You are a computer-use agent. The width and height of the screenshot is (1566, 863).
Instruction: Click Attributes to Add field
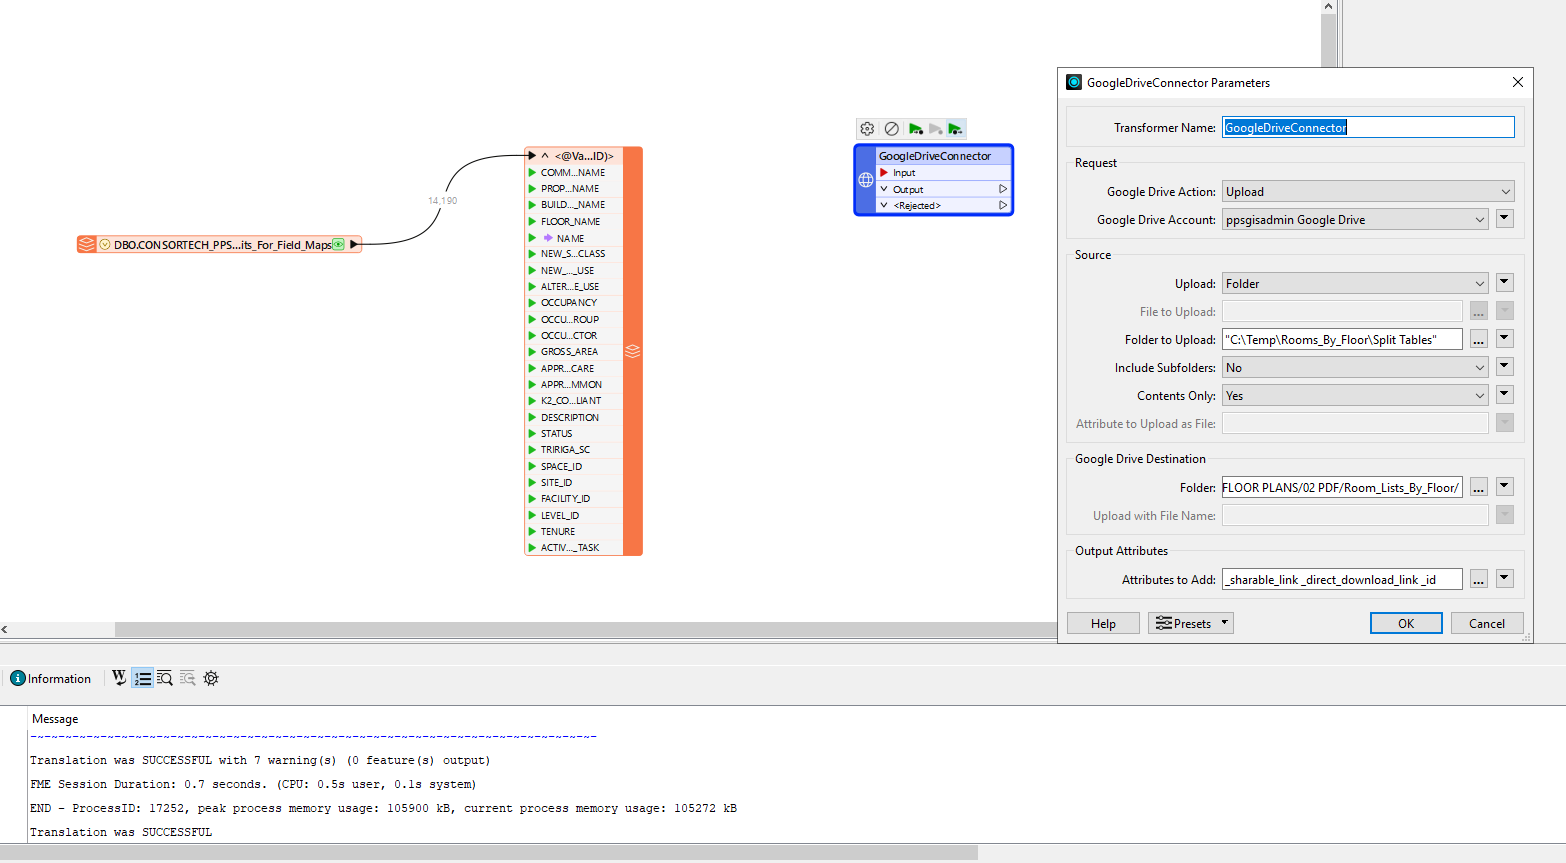point(1342,580)
